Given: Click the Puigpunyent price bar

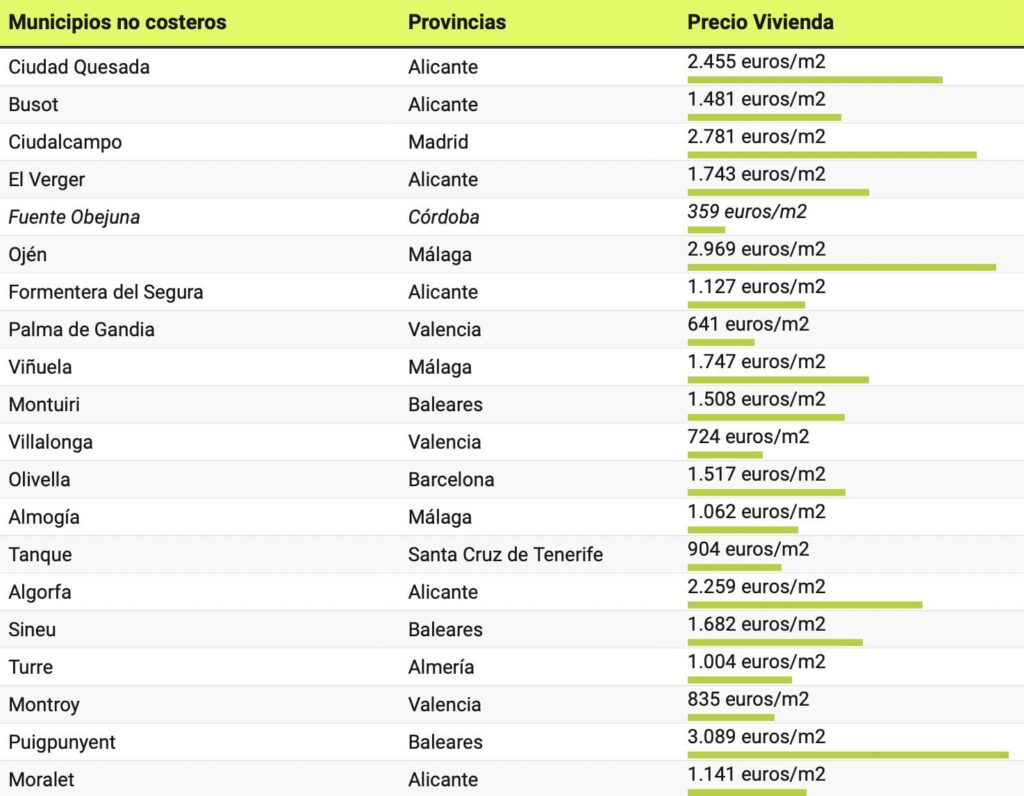Looking at the screenshot, I should click(847, 755).
